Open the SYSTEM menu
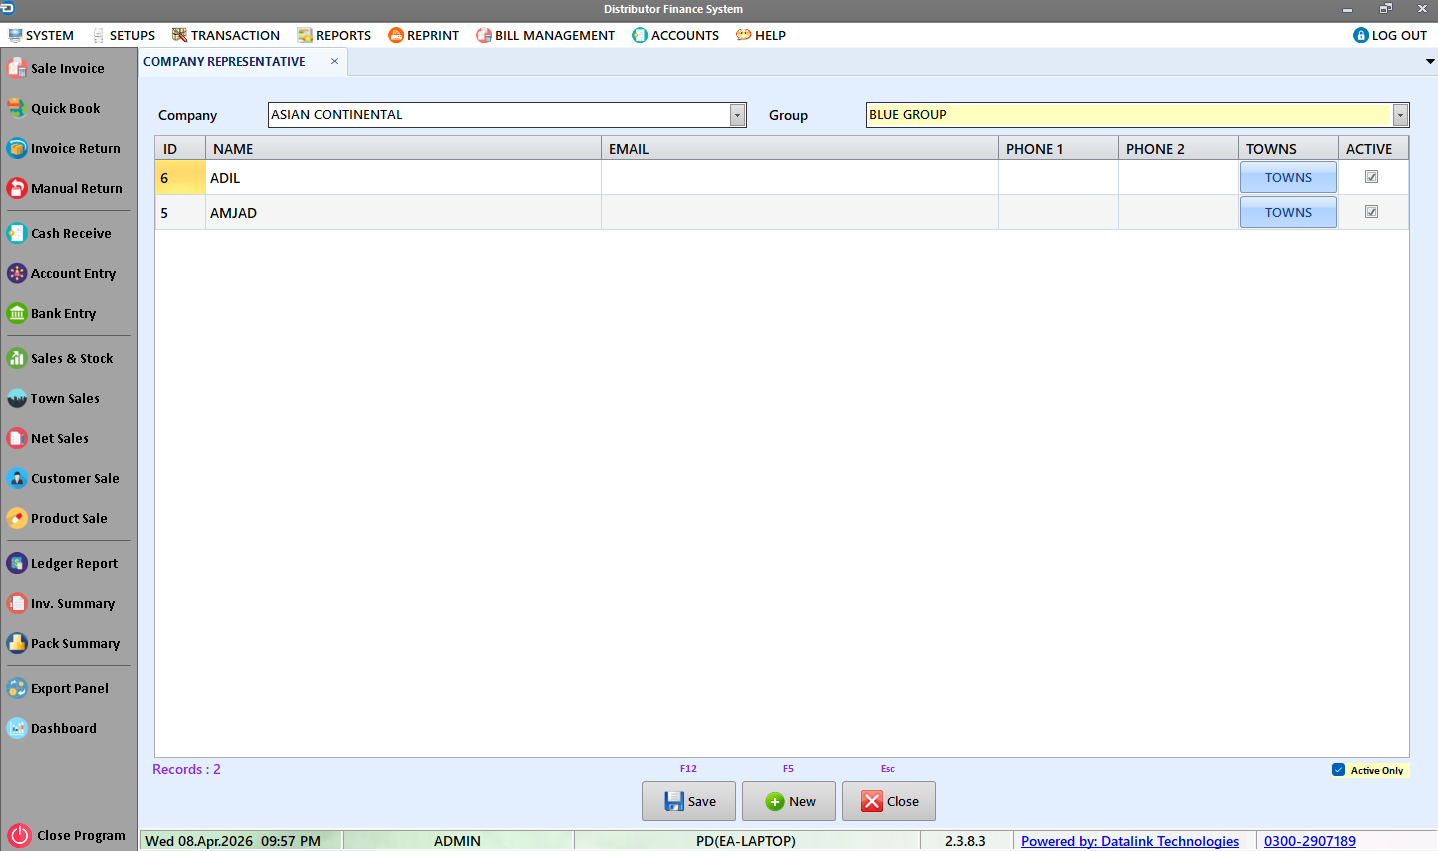 tap(41, 35)
